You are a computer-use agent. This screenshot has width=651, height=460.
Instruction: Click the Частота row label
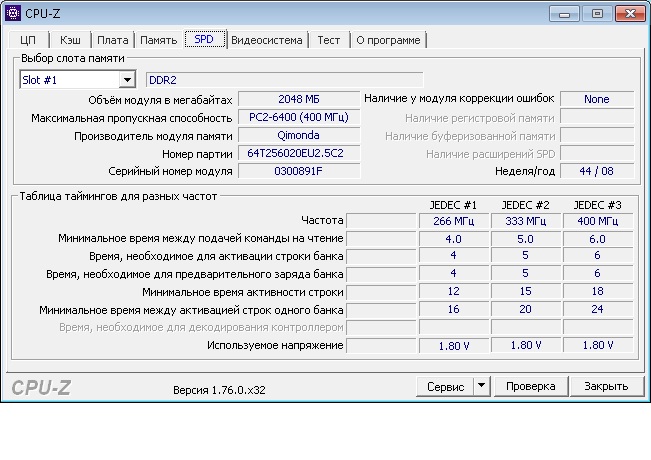point(322,220)
